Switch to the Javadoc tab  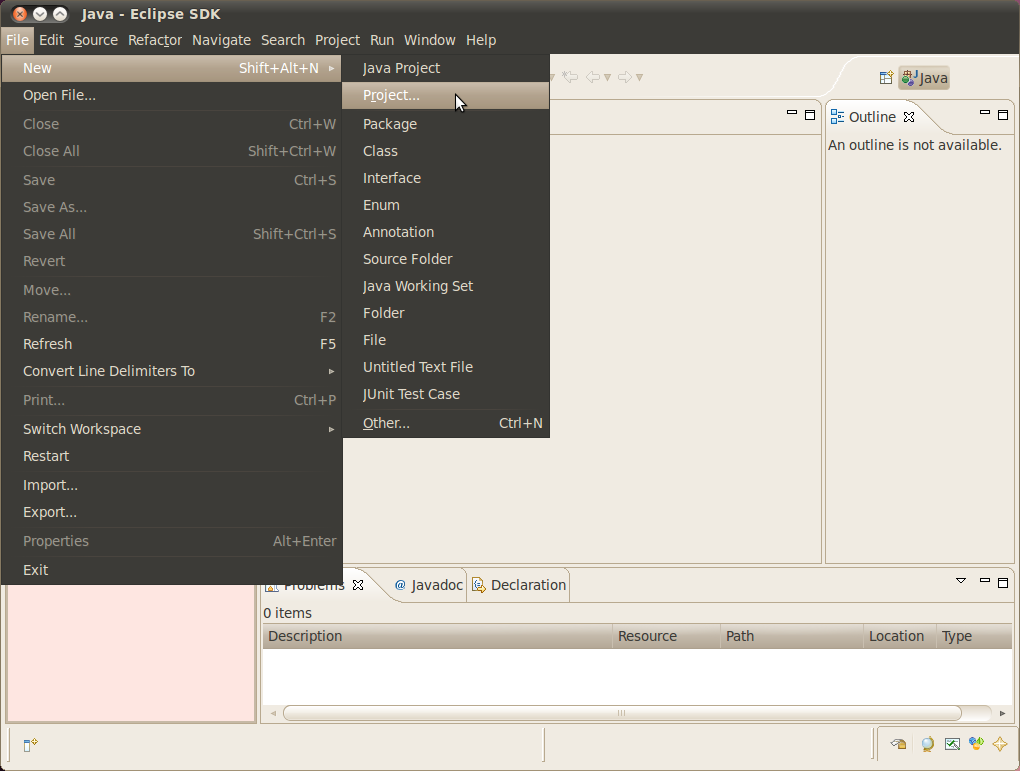pos(429,585)
